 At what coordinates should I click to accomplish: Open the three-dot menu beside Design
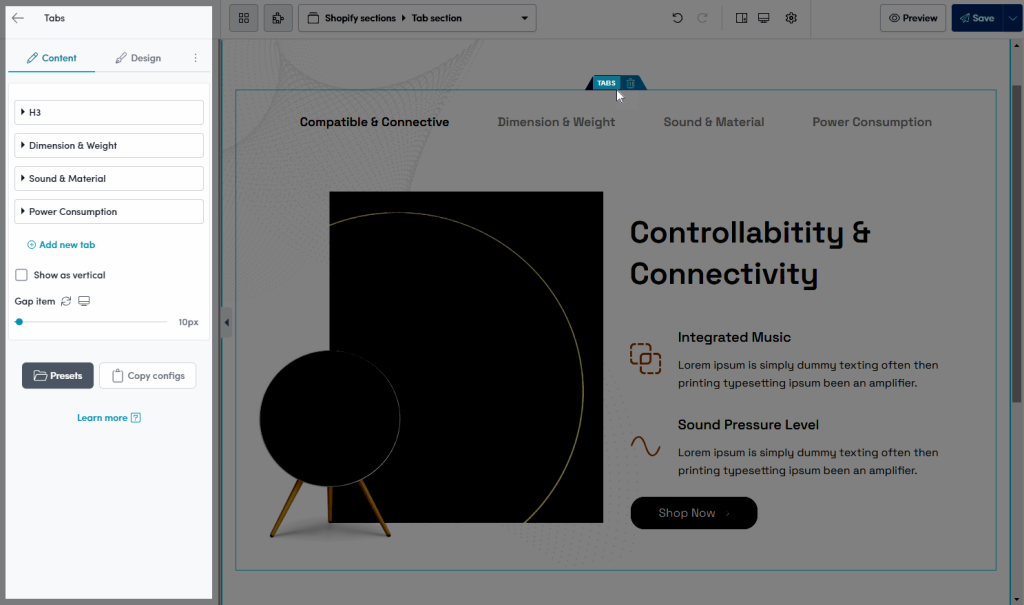(x=195, y=58)
